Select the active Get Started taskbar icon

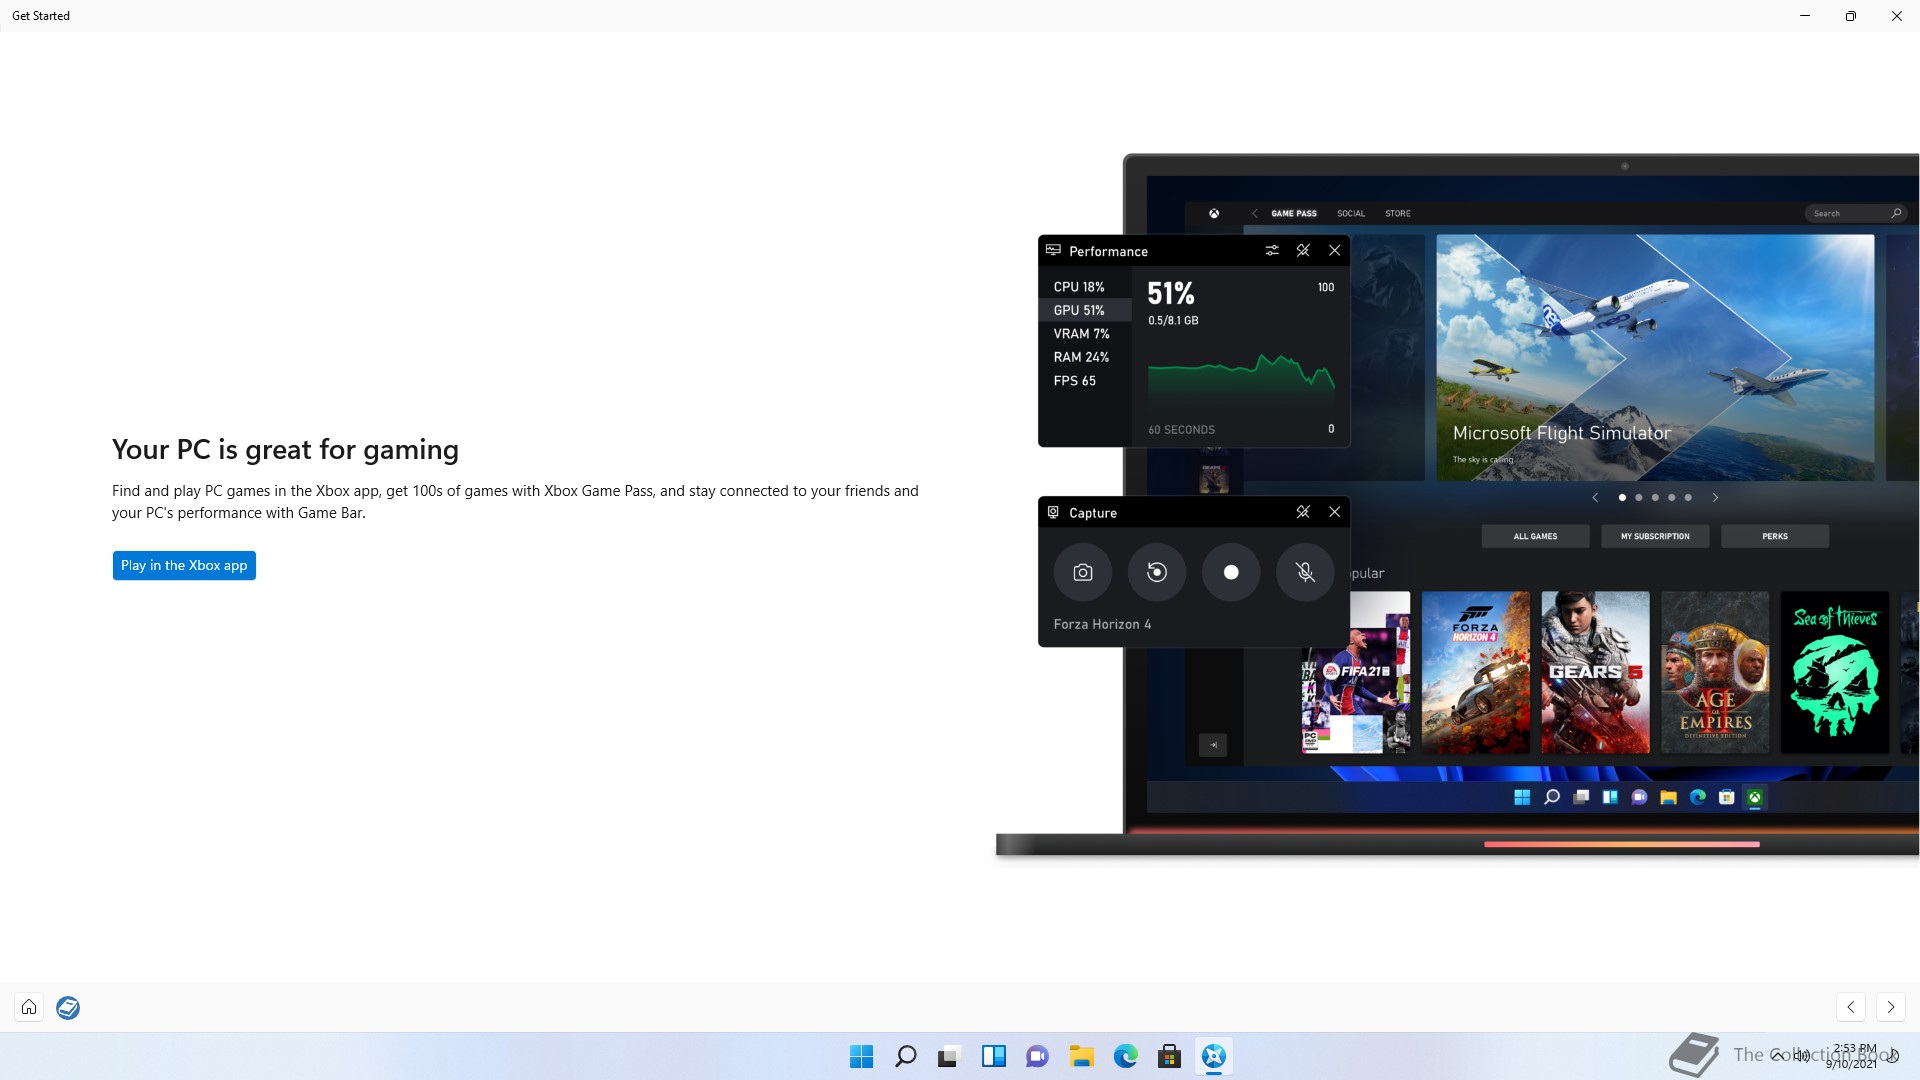coord(1213,1056)
